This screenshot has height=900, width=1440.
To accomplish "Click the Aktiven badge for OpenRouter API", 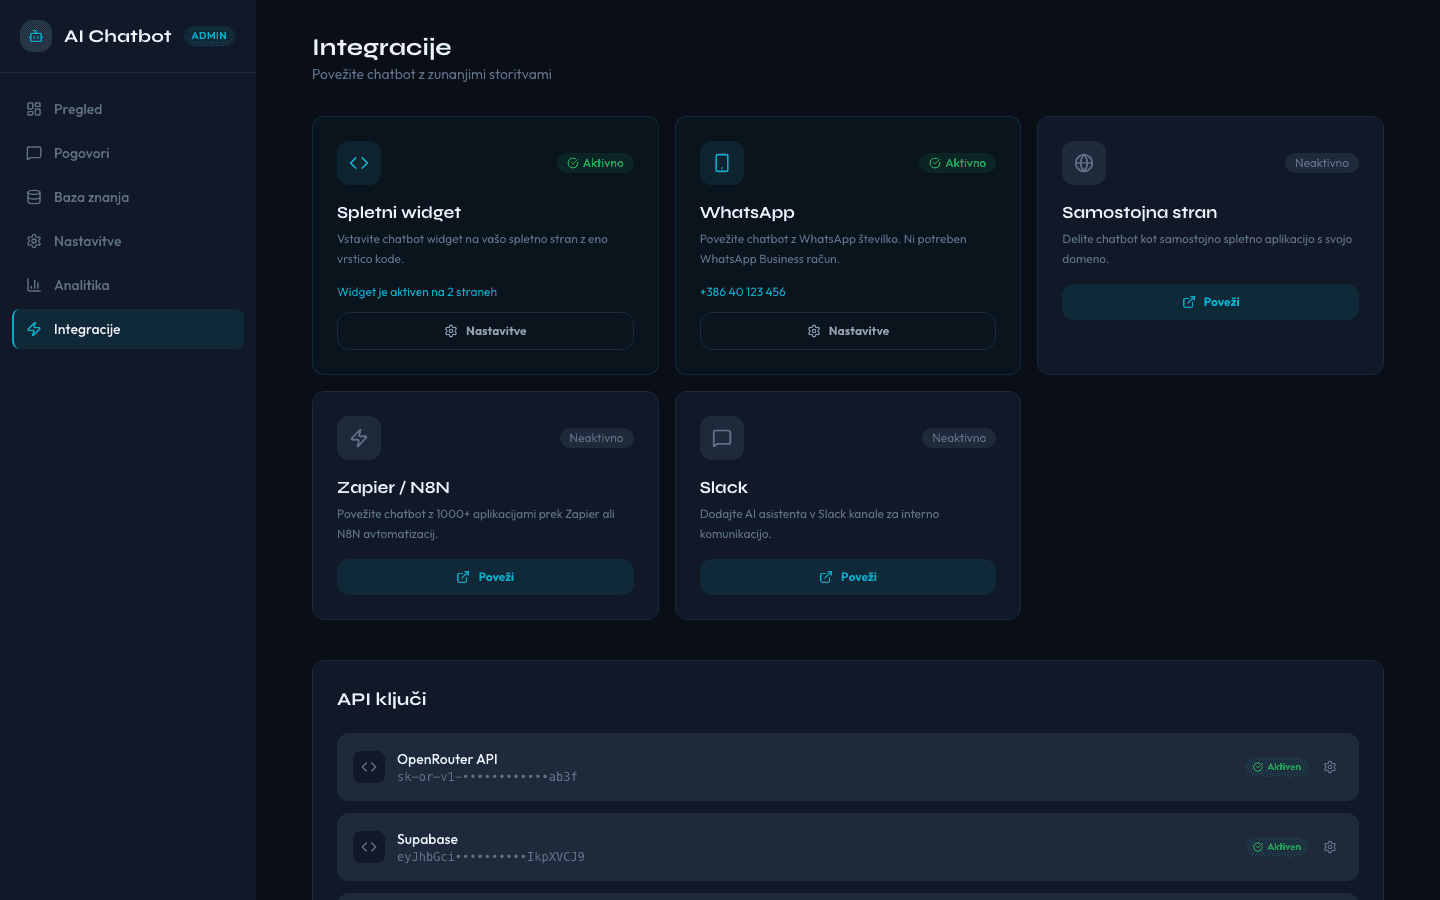I will 1277,767.
